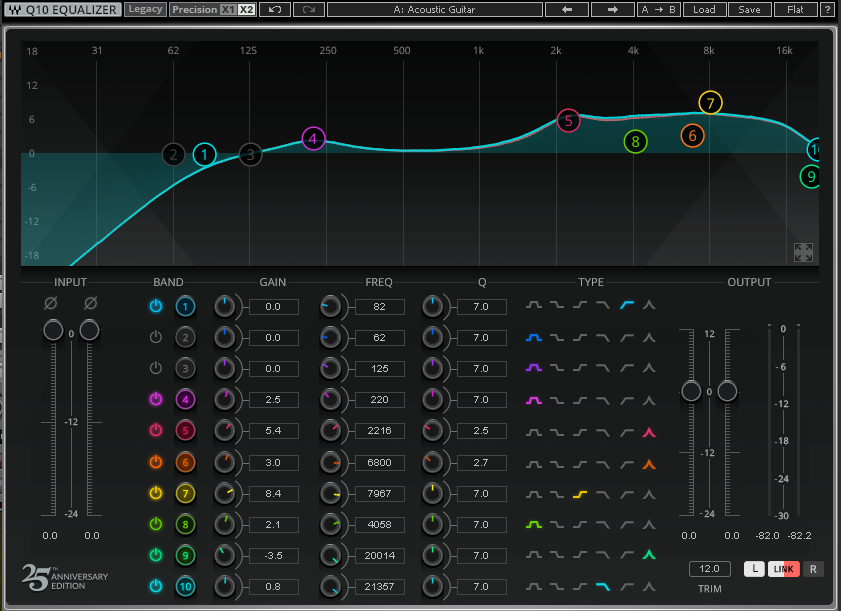841x611 pixels.
Task: Set band 8 type to bell
Action: (x=534, y=524)
